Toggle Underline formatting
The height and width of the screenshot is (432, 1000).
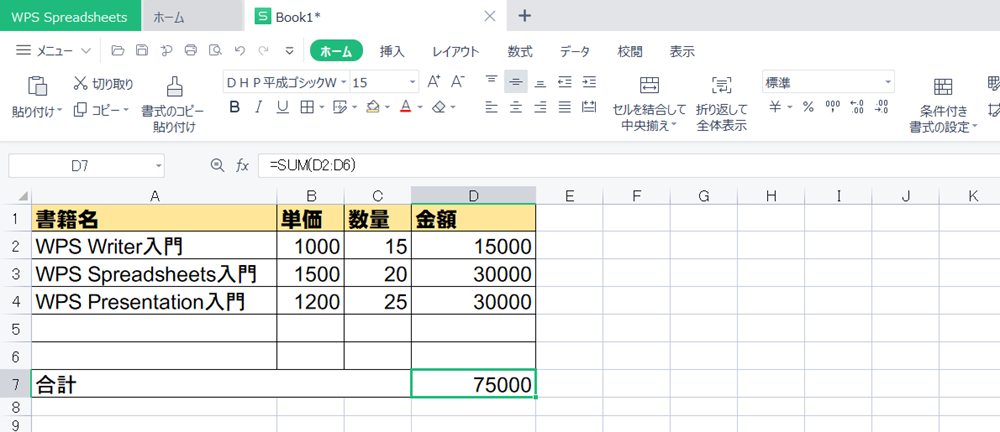[x=283, y=107]
